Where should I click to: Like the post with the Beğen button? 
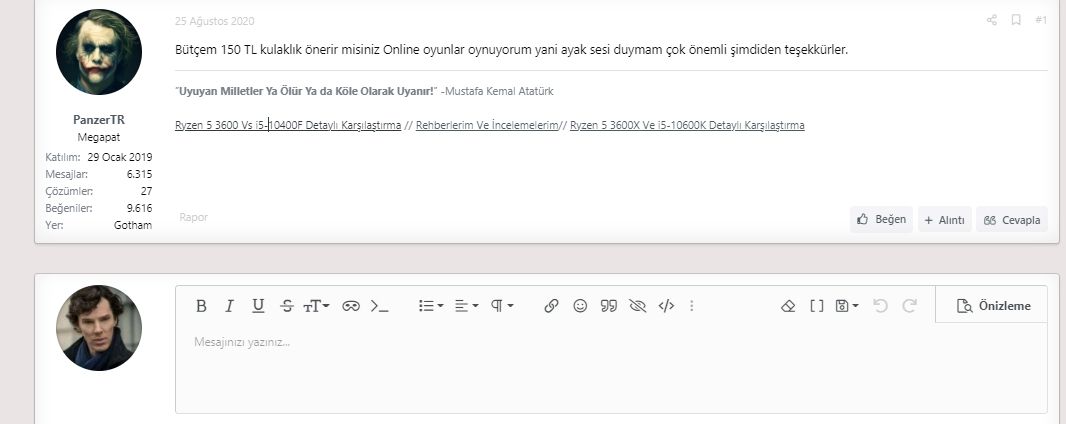click(881, 219)
